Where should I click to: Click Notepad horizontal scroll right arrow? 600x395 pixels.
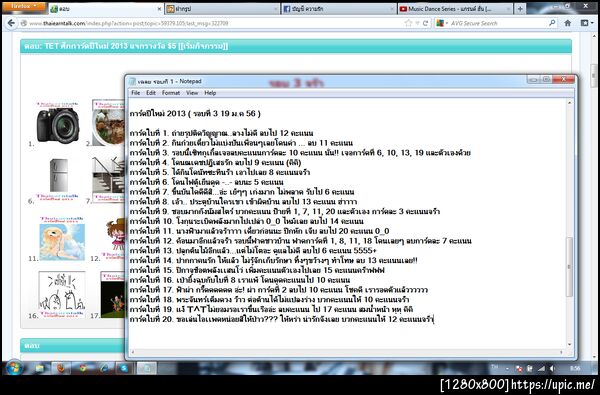click(x=562, y=352)
